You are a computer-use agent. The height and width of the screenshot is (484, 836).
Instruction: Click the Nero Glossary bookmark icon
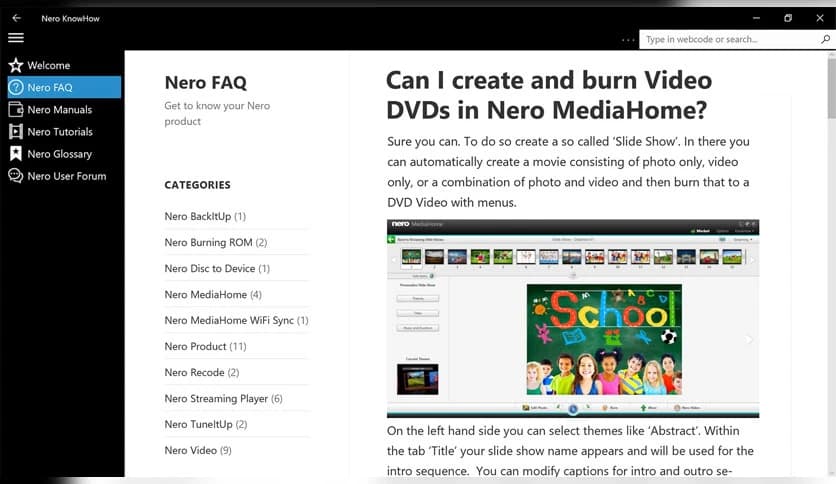tap(15, 153)
